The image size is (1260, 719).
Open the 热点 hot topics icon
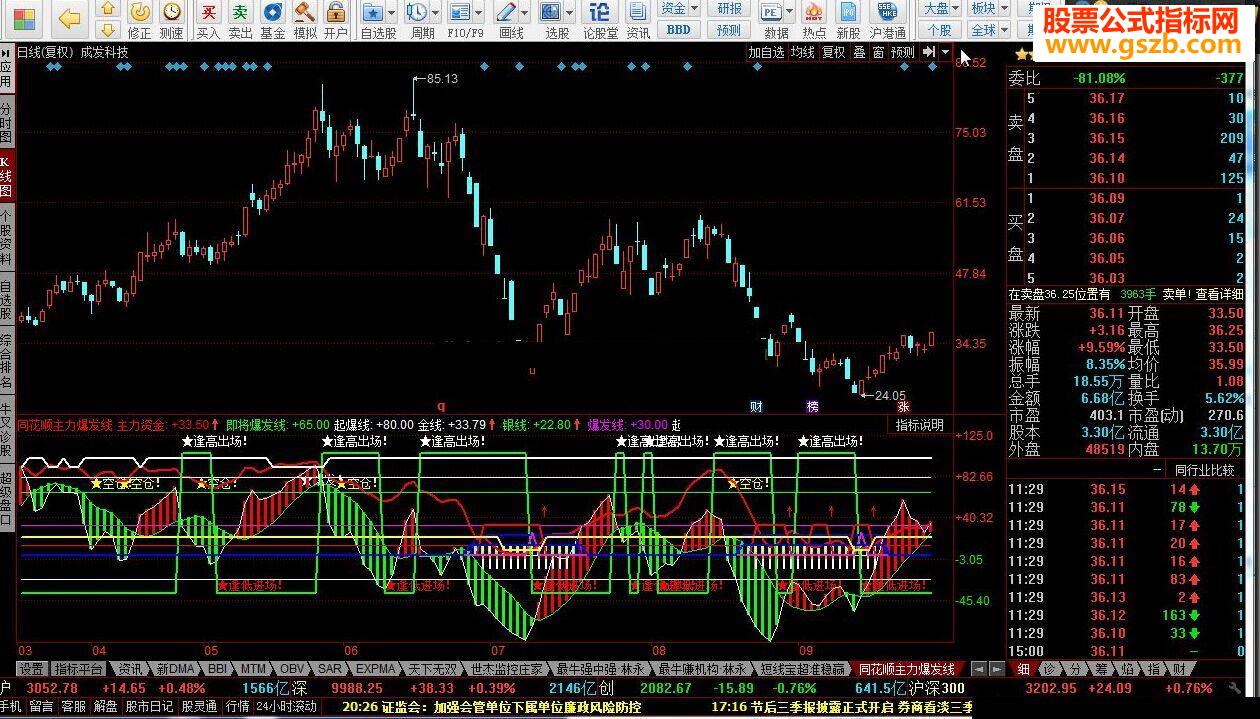815,20
